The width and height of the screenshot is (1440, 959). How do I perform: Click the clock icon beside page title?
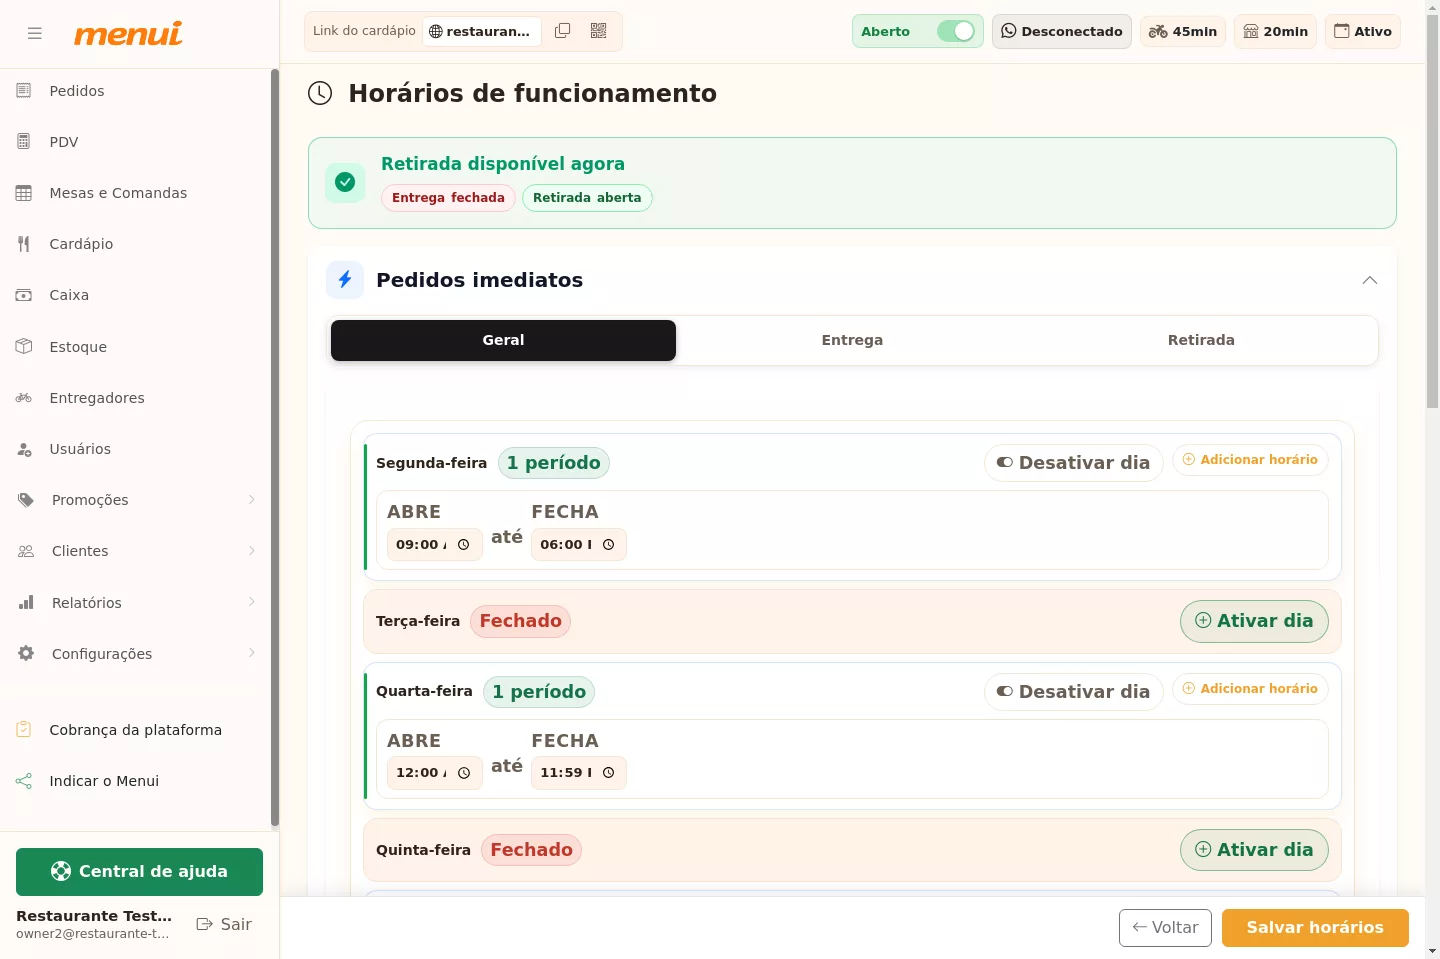[320, 93]
